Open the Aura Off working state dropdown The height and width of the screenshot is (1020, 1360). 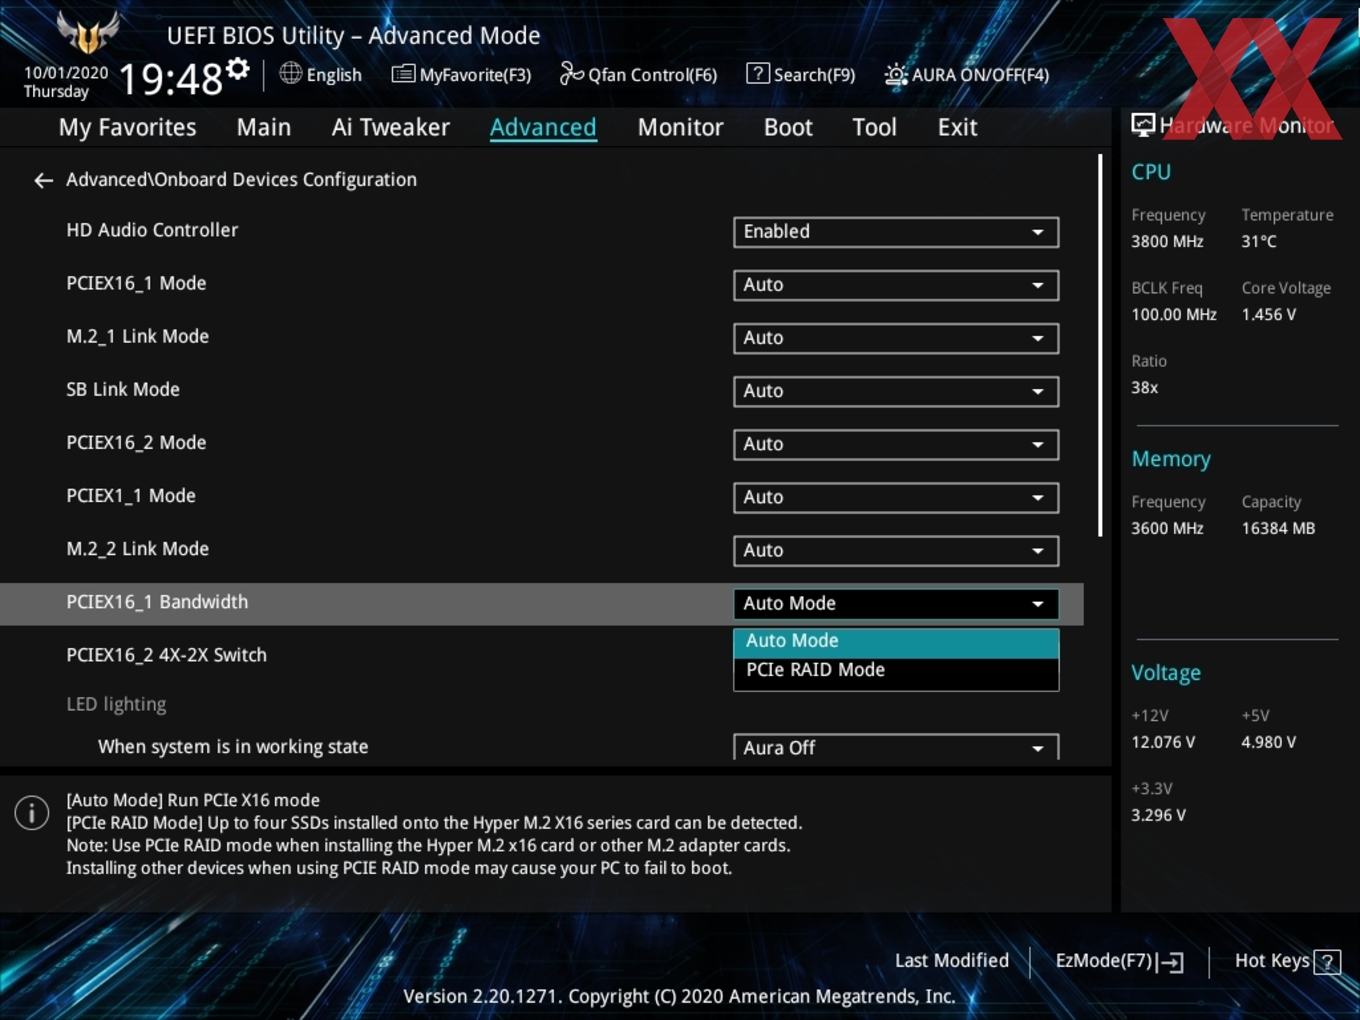896,747
